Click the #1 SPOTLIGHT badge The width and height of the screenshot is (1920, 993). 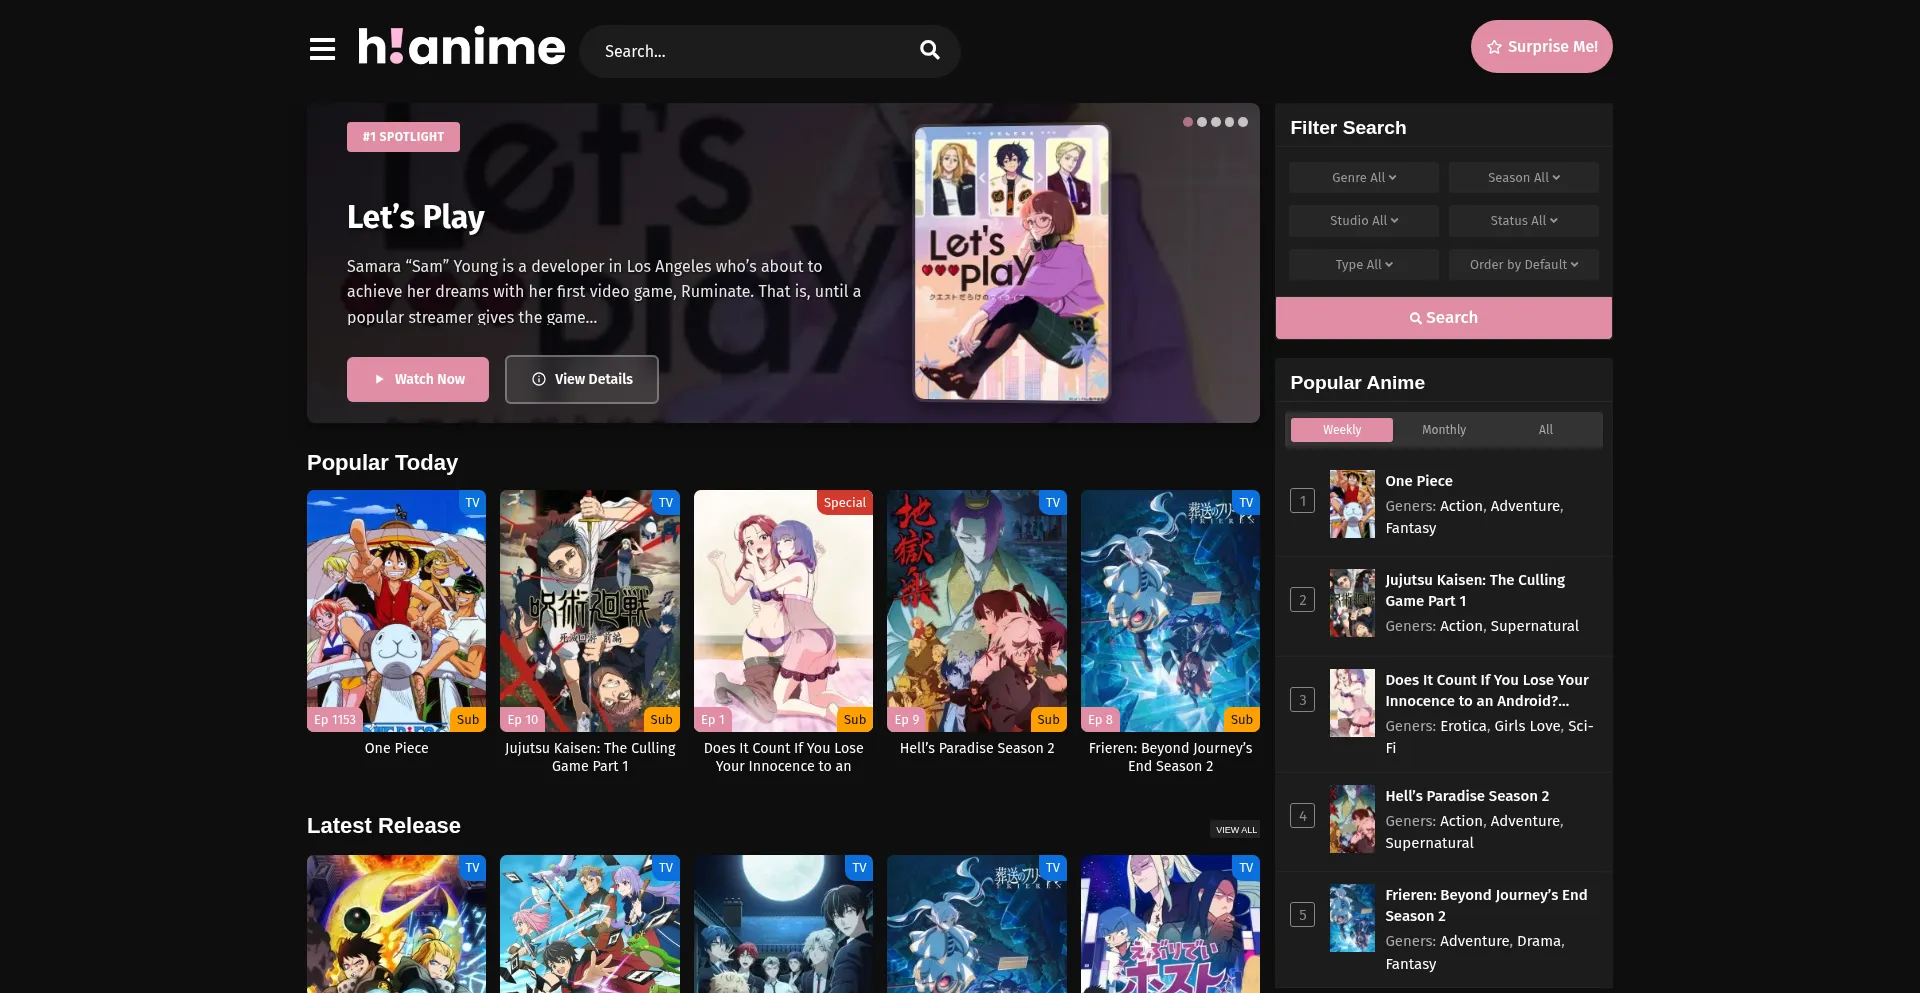tap(403, 137)
